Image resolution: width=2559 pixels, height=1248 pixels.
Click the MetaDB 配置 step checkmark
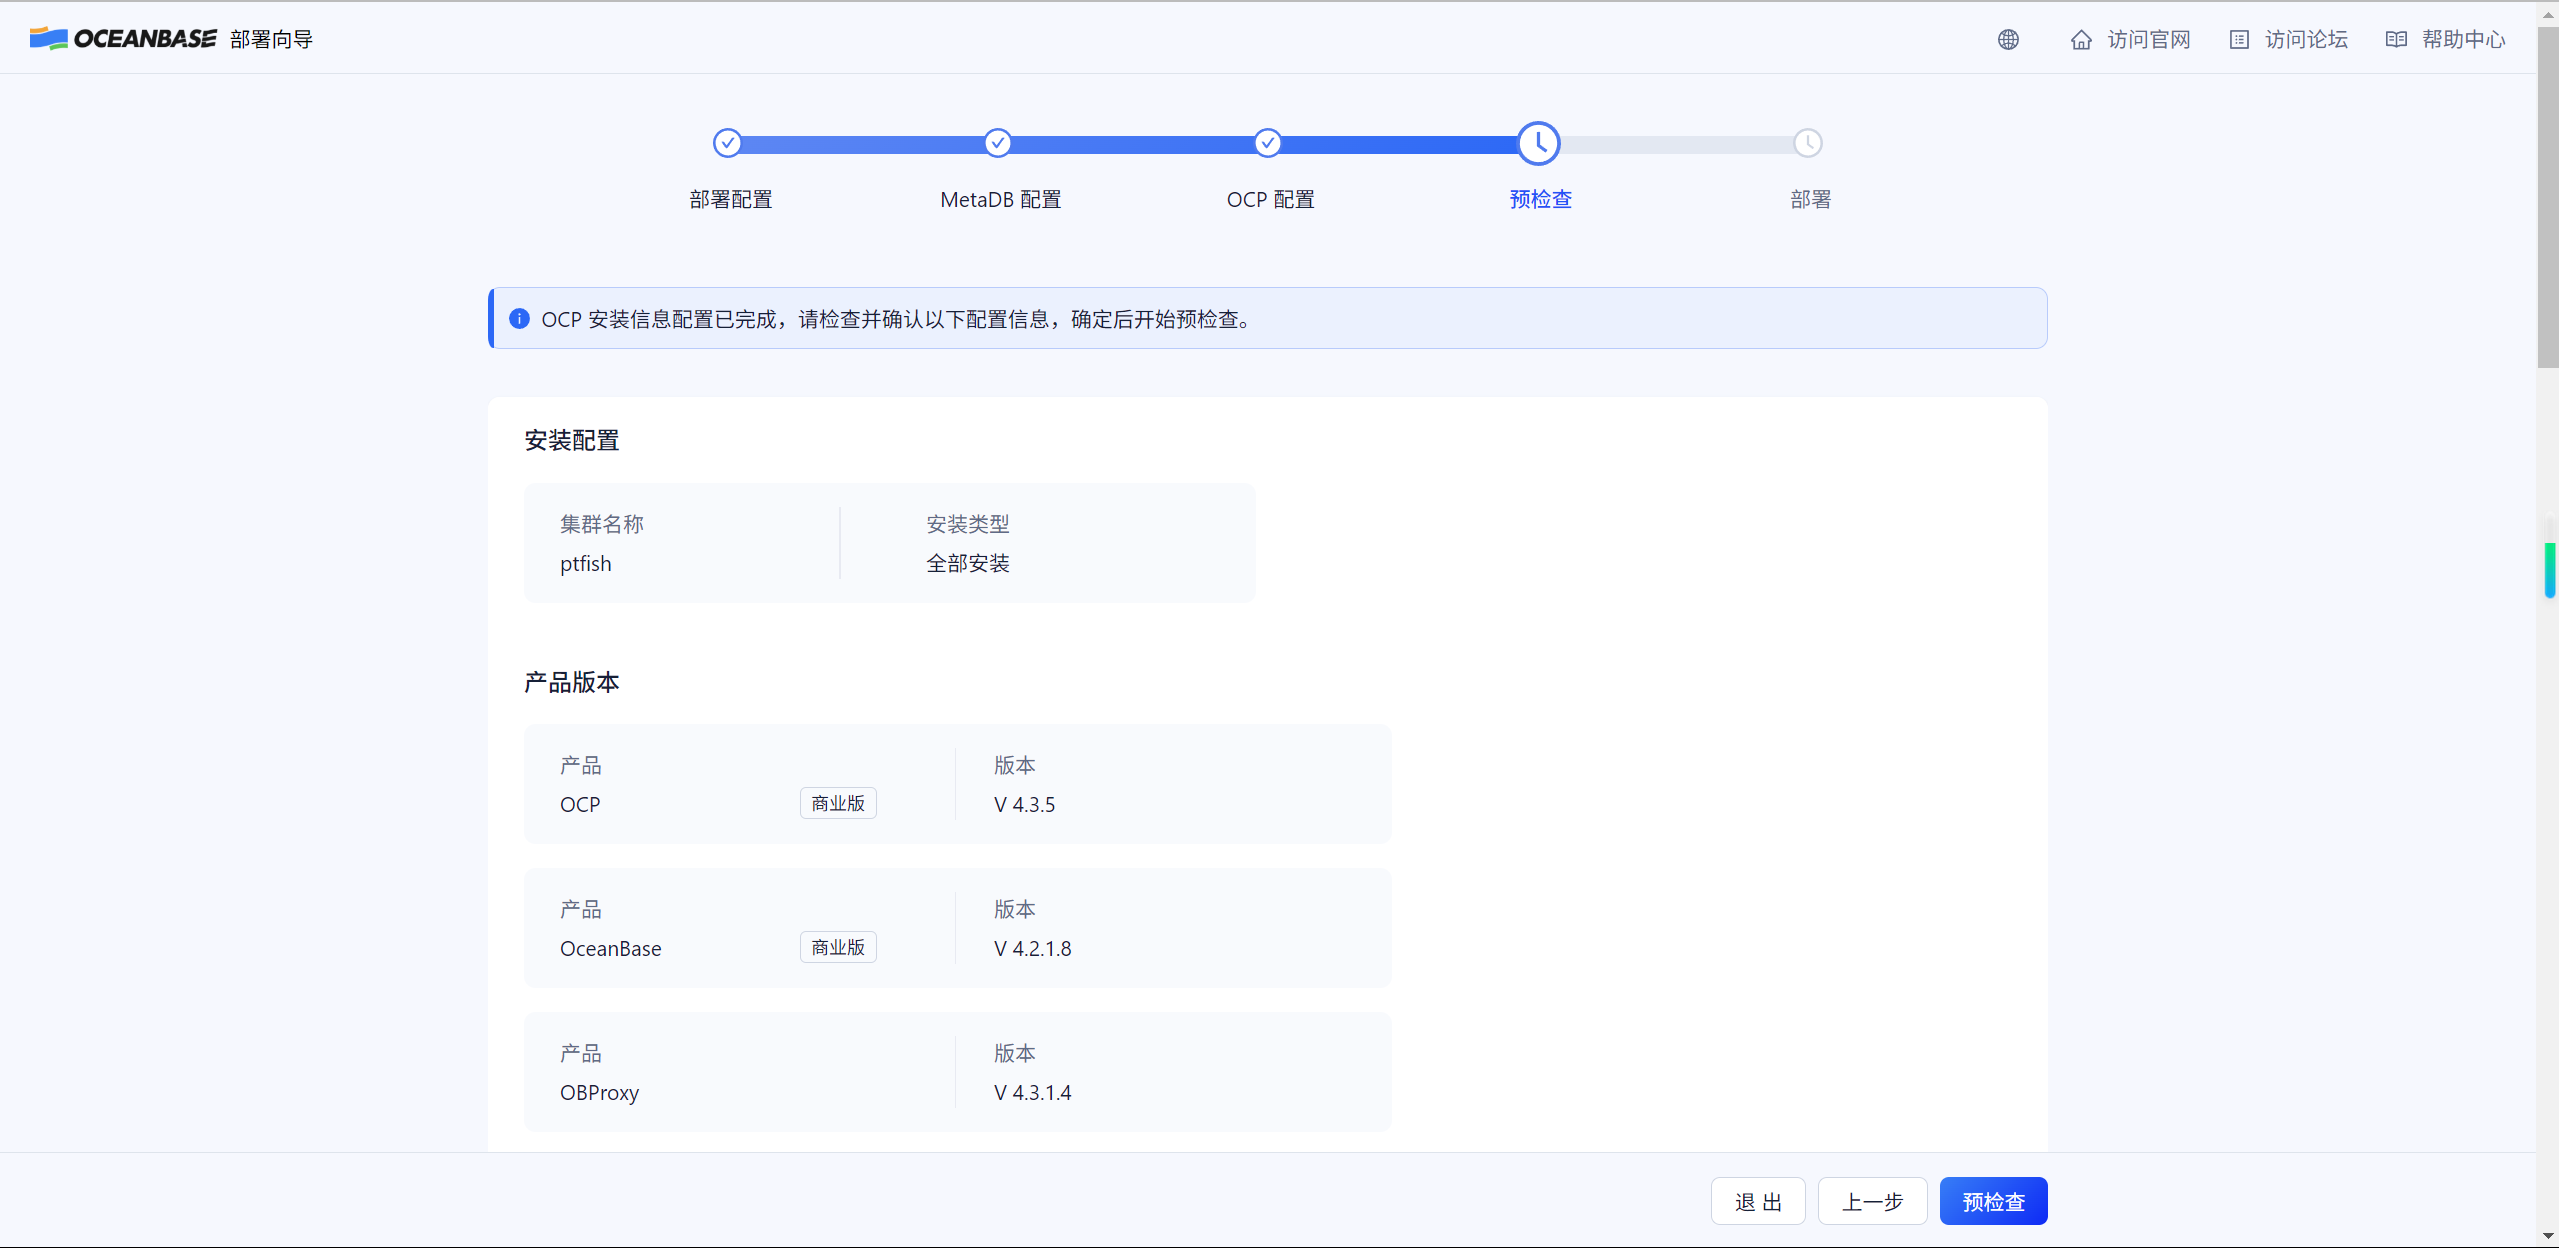point(998,143)
